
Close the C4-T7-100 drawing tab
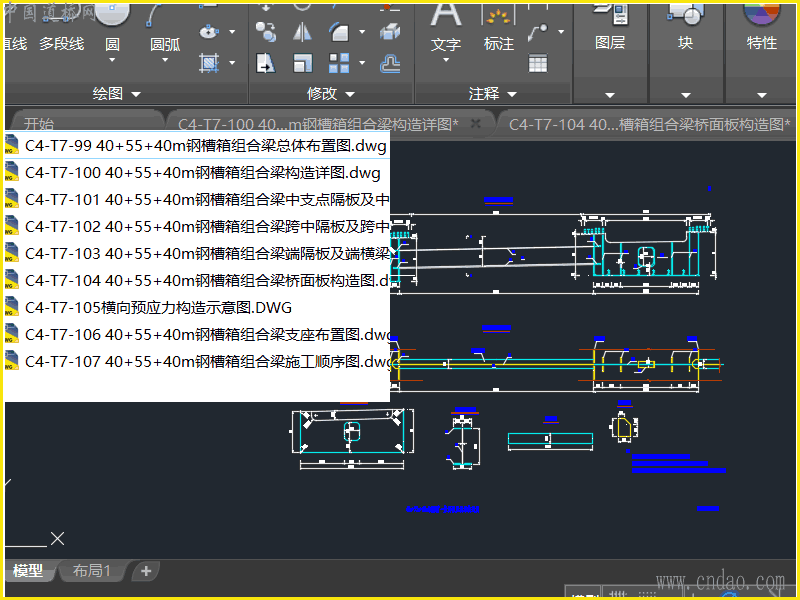[x=476, y=123]
